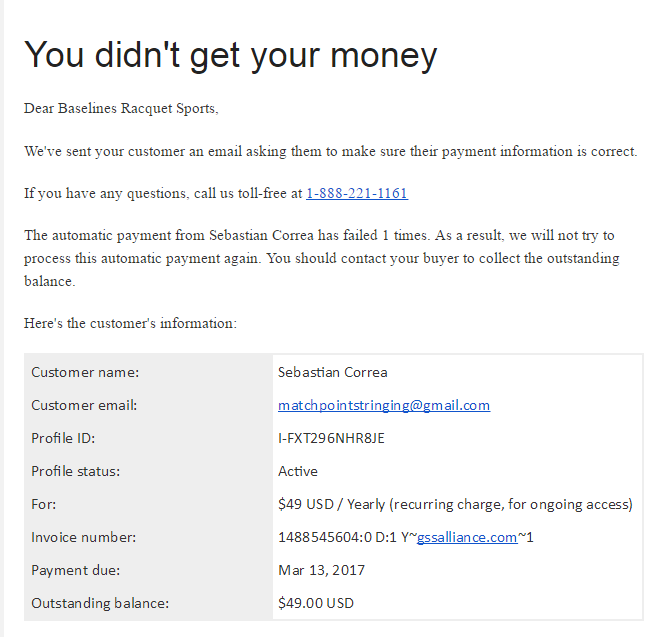
Task: Click the customer name Sebastian Correa in table
Action: tap(332, 373)
